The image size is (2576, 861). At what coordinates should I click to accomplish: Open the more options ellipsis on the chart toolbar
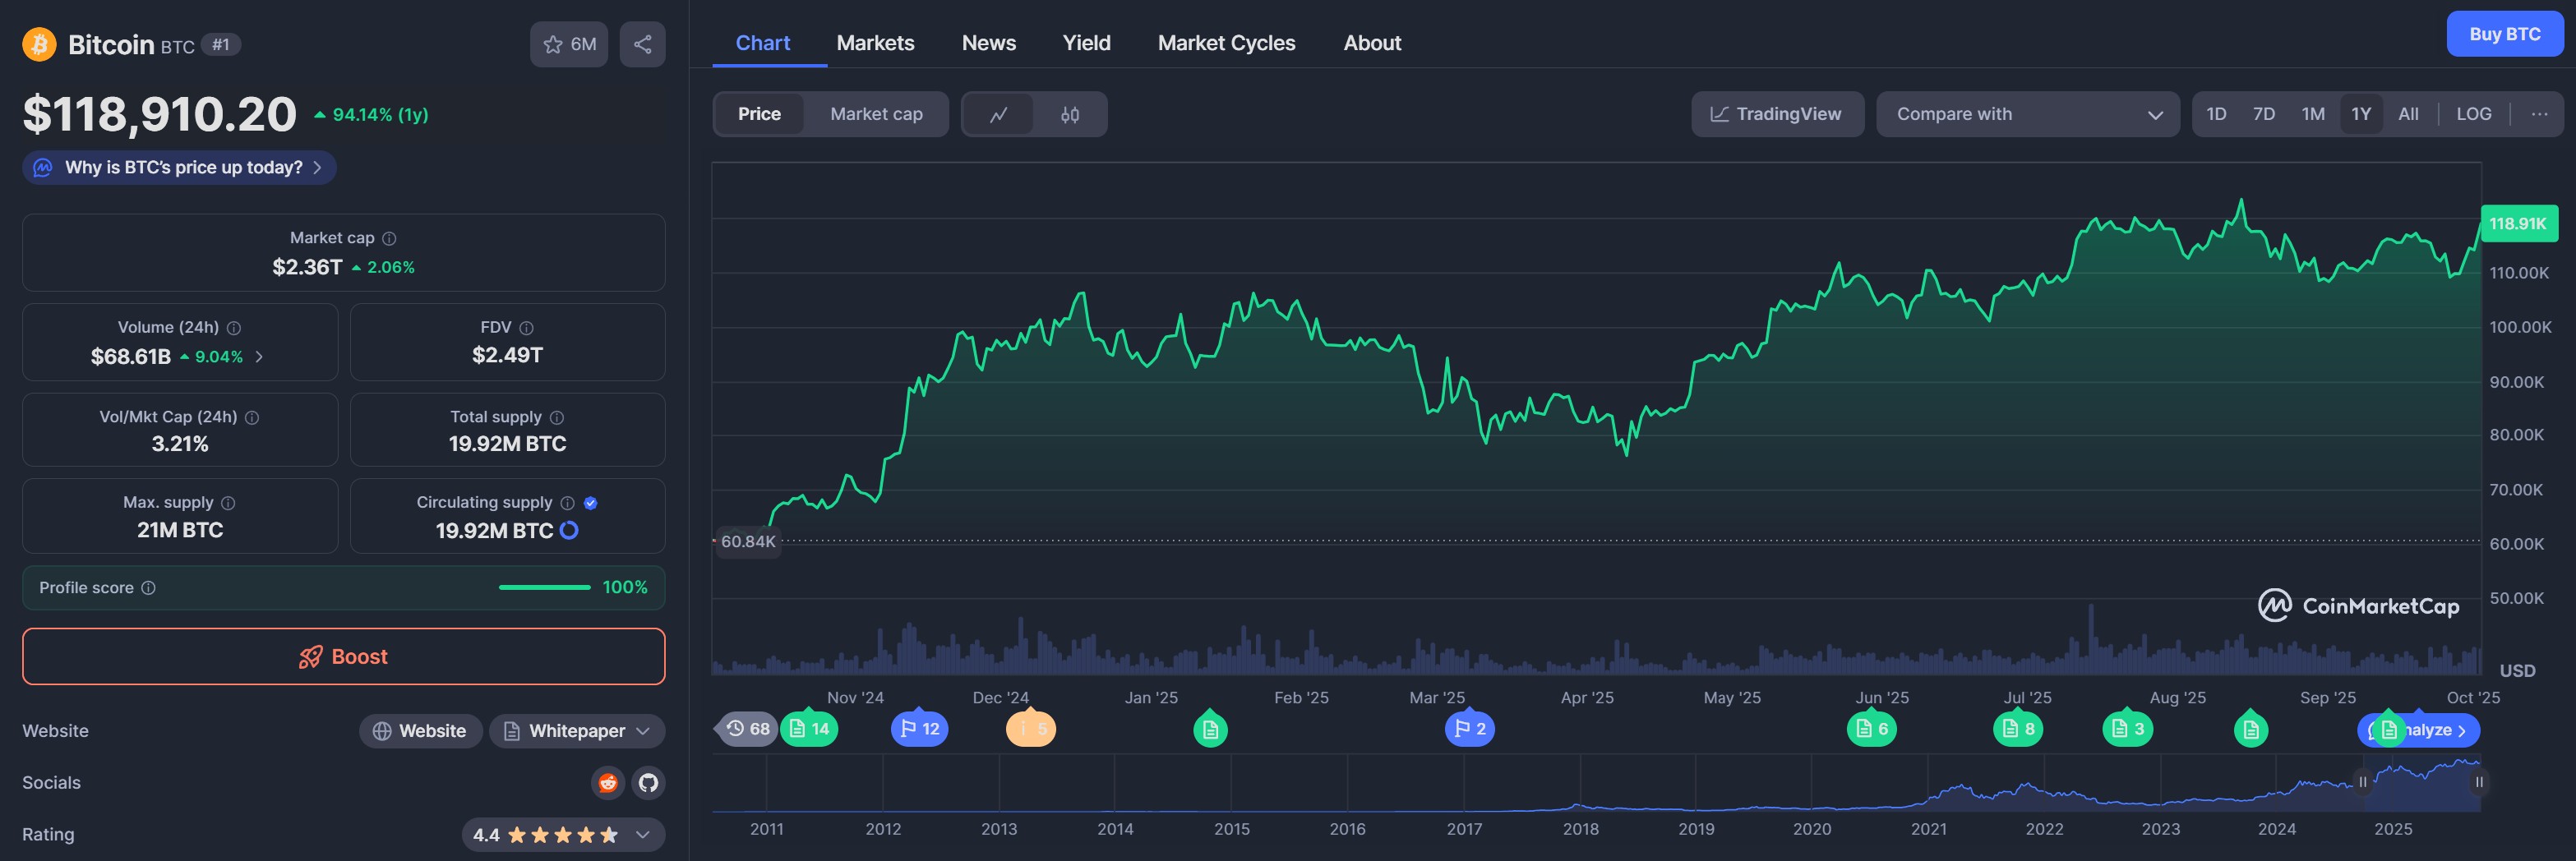click(2538, 114)
